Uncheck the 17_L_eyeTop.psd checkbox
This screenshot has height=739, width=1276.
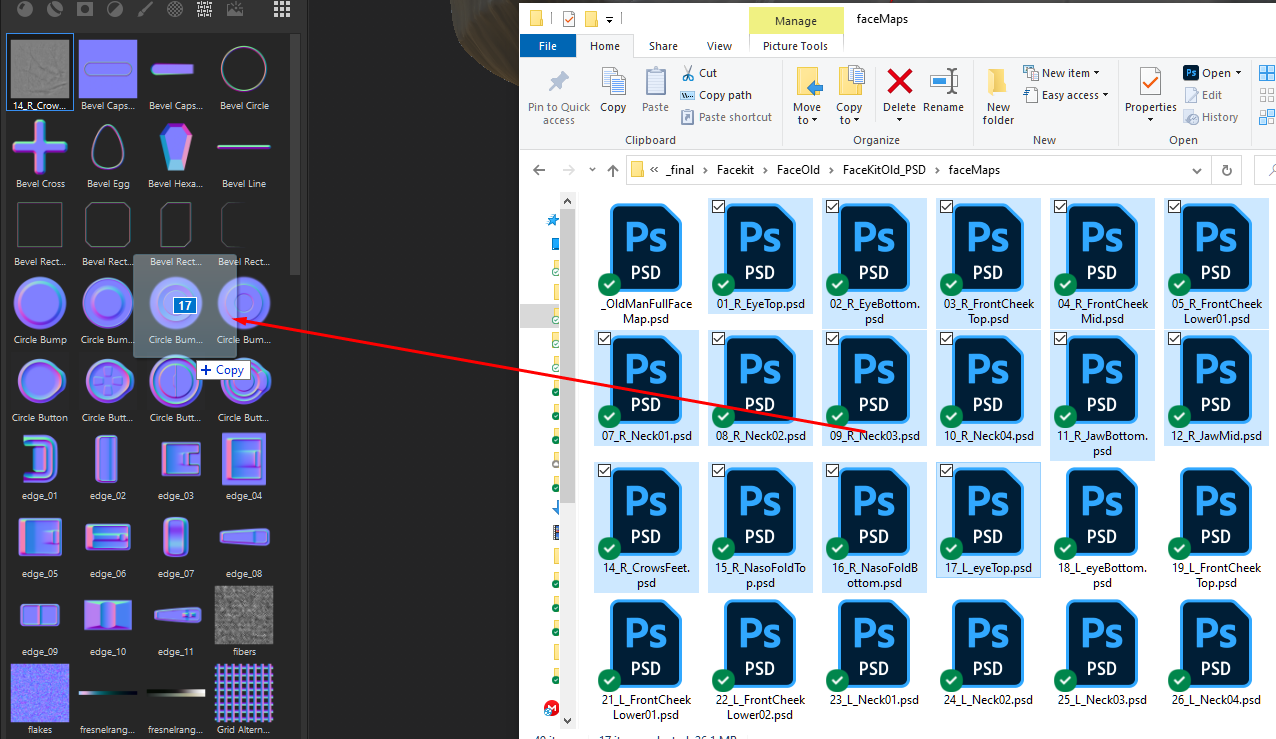[946, 471]
